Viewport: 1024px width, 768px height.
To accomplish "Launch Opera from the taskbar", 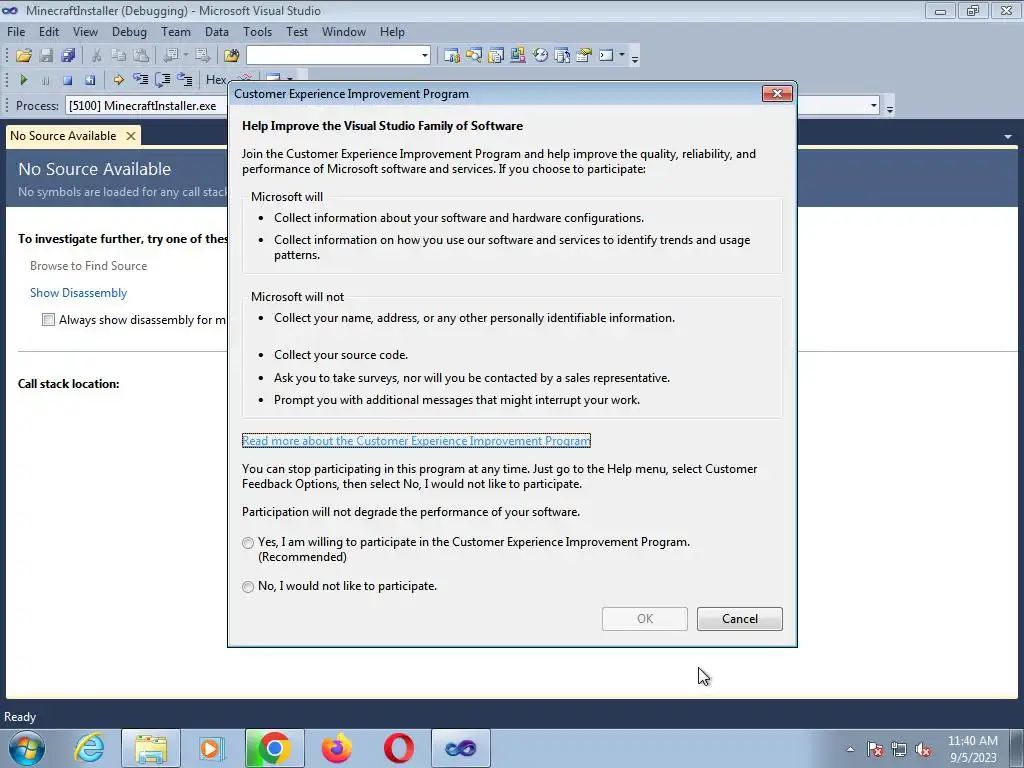I will (398, 748).
